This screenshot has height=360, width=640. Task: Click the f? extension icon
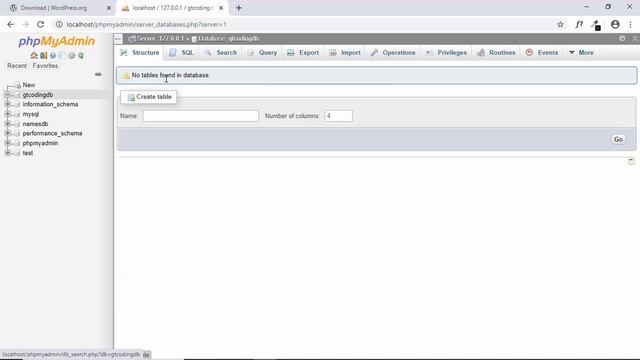coord(579,24)
